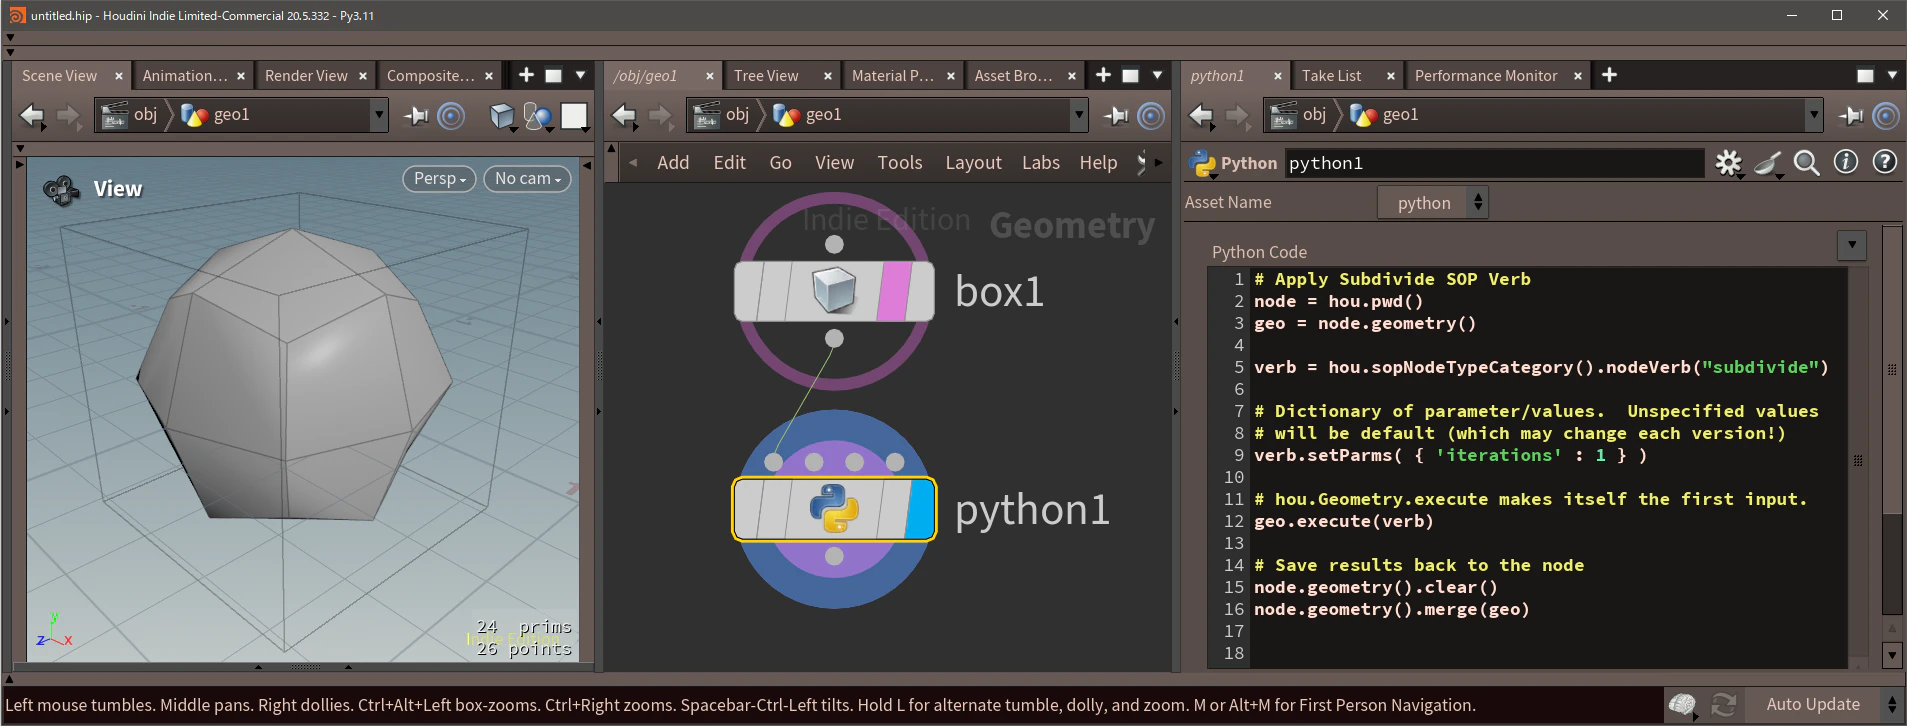Image resolution: width=1907 pixels, height=726 pixels.
Task: Click the pin icon in the Scene View pane
Action: point(416,116)
